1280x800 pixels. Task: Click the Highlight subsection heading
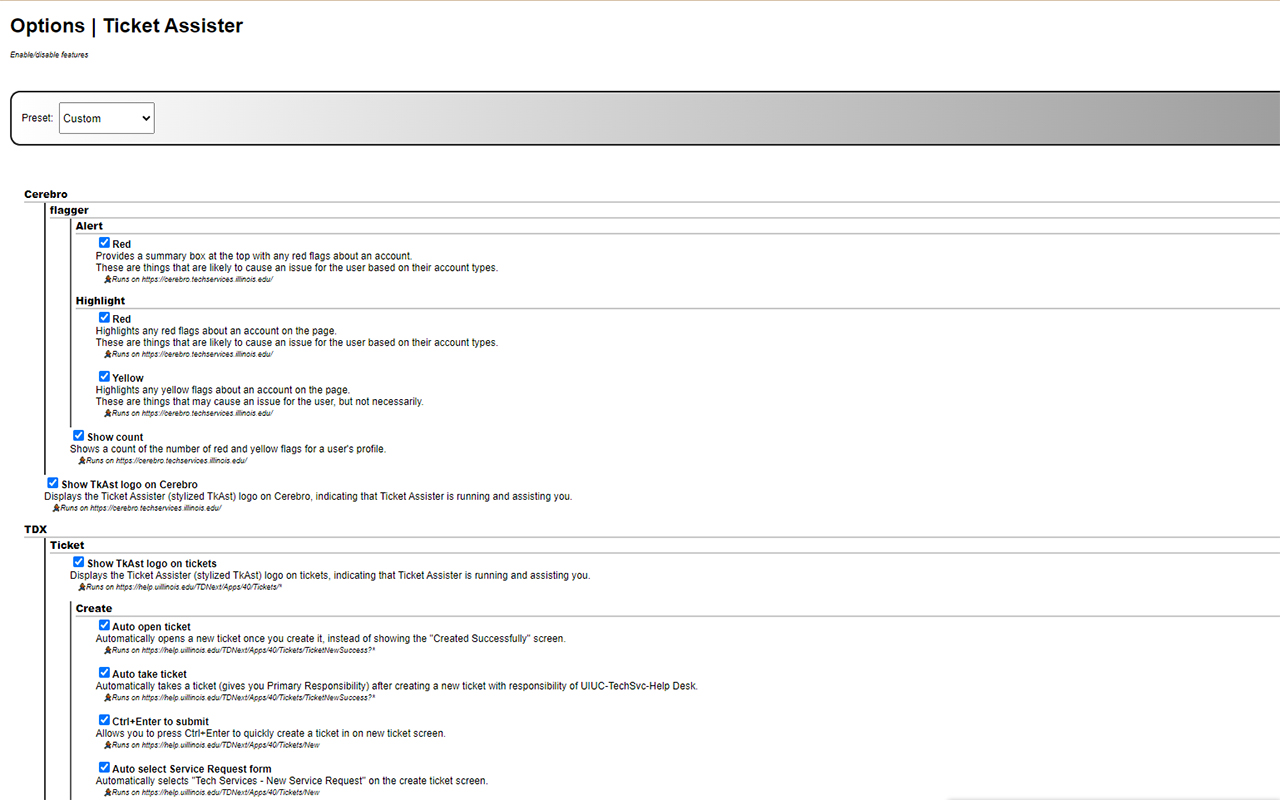(x=100, y=301)
